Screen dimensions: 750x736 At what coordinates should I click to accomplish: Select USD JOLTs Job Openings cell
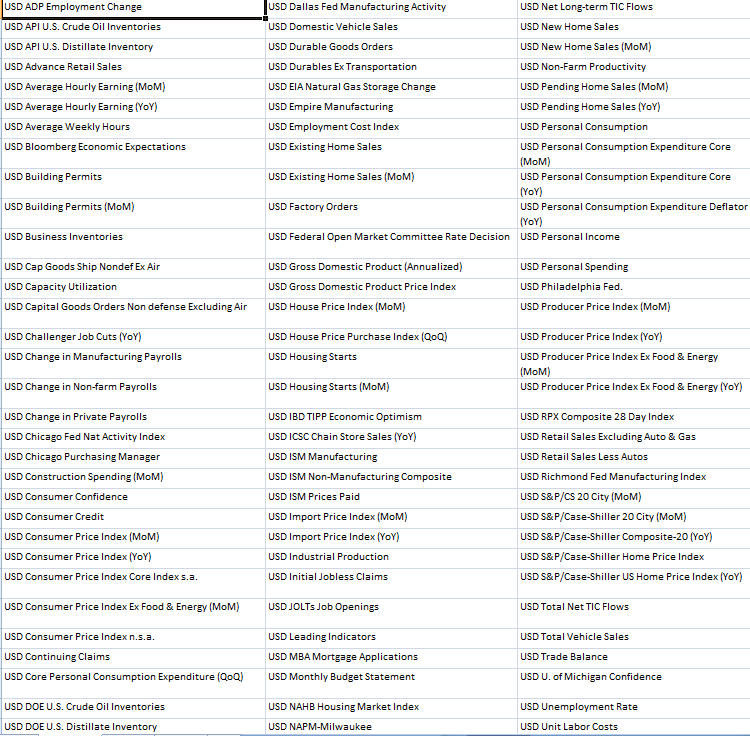coord(391,614)
